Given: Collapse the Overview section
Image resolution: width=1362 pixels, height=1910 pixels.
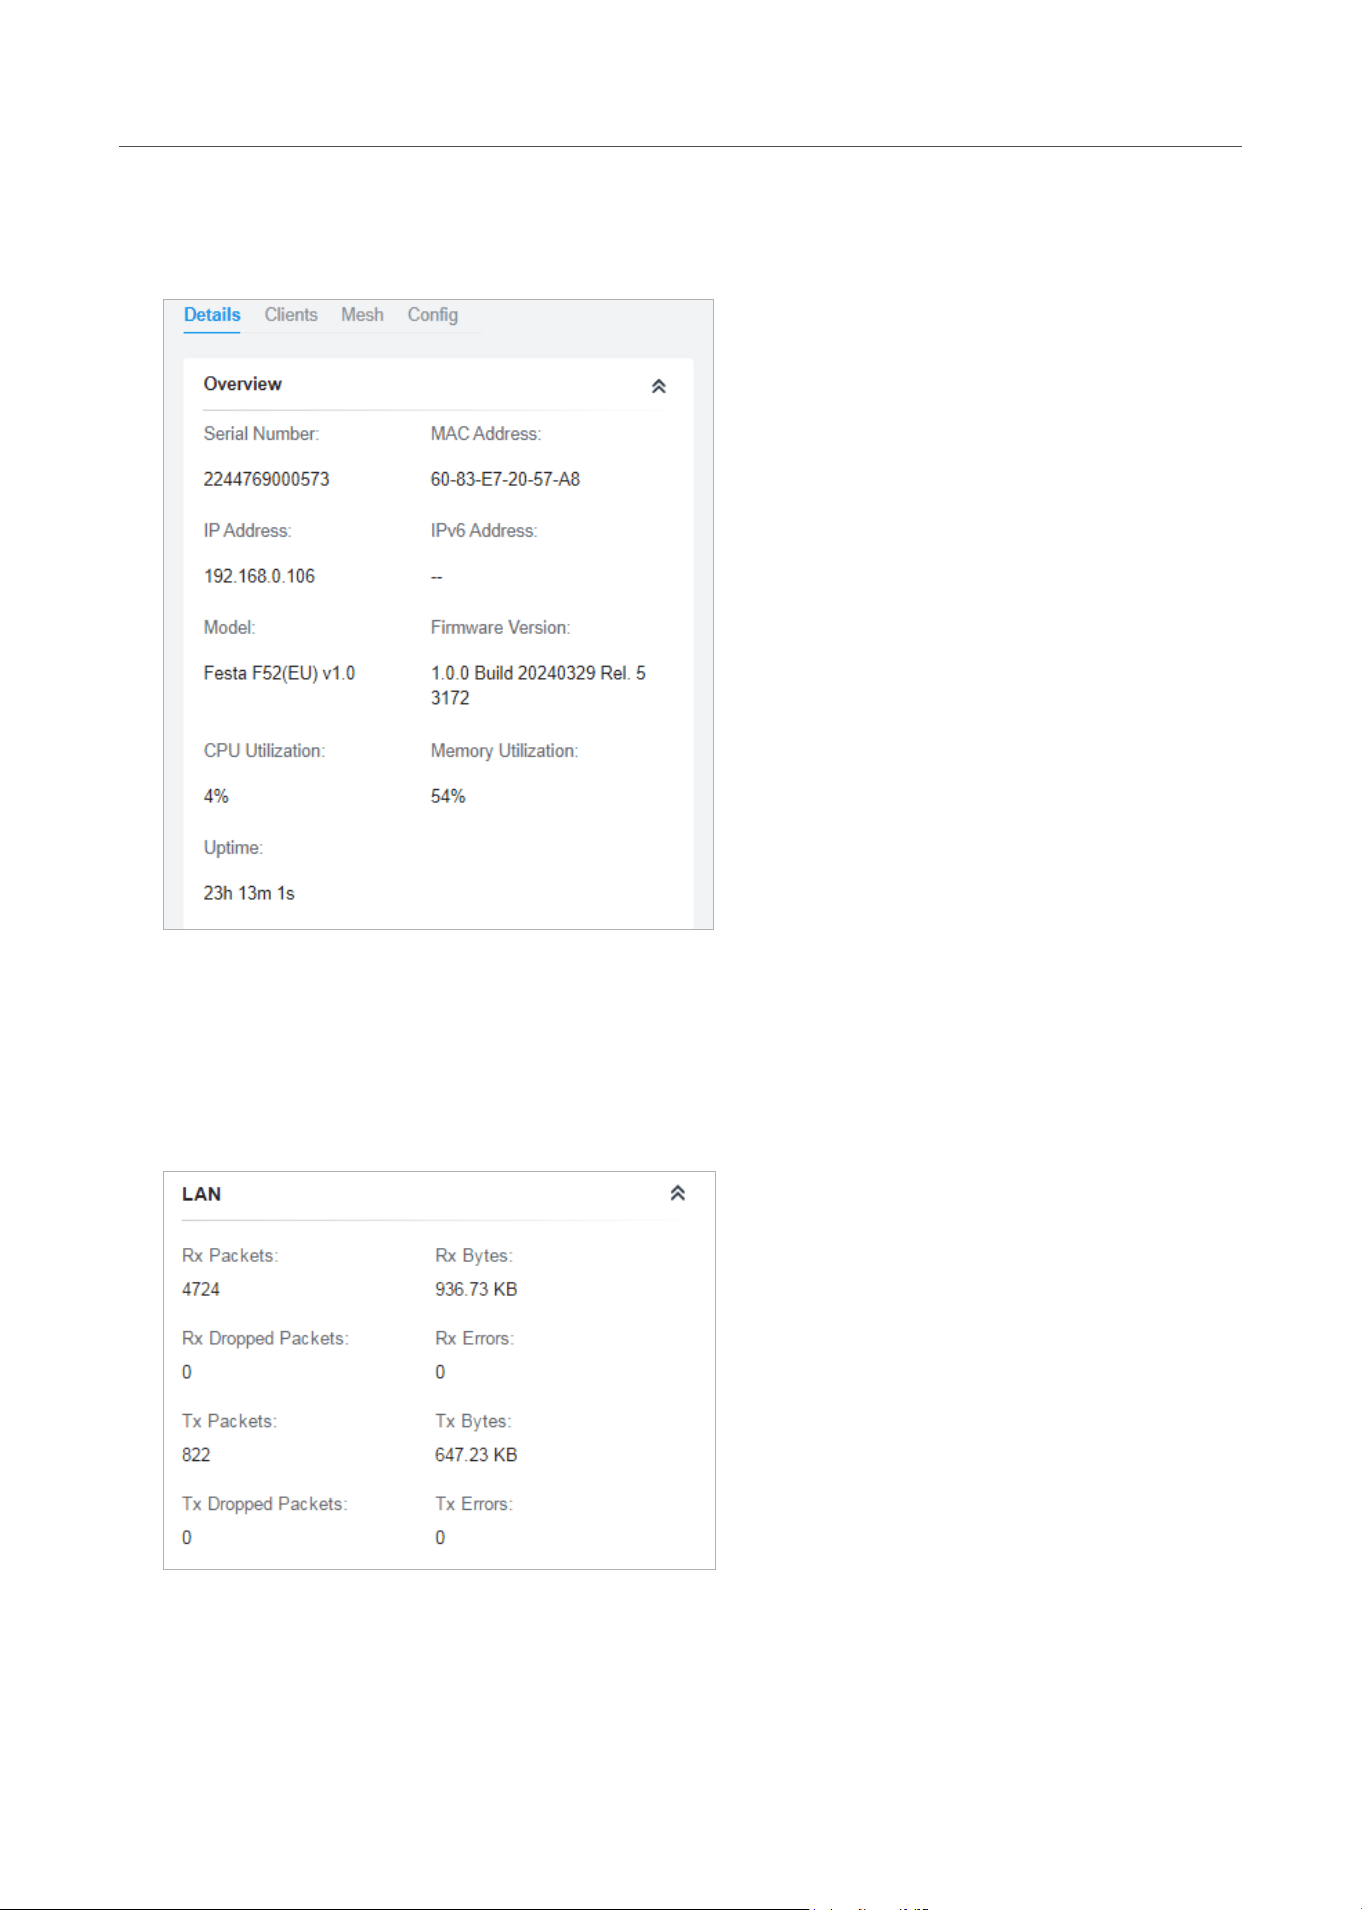Looking at the screenshot, I should (x=659, y=386).
